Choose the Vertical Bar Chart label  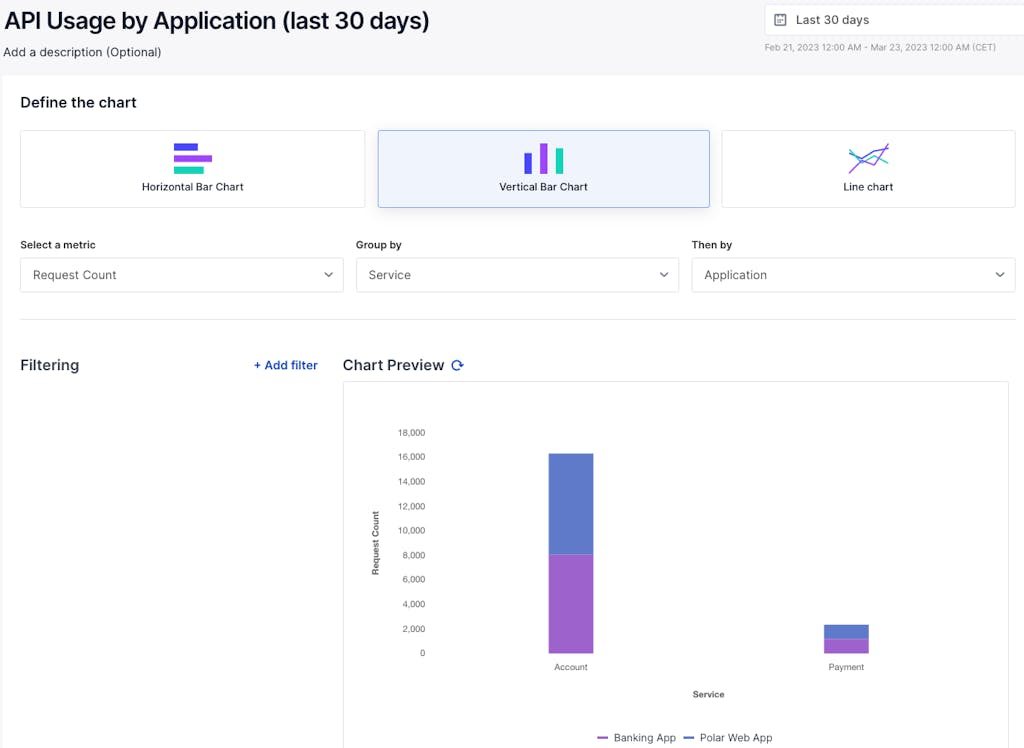click(x=543, y=187)
